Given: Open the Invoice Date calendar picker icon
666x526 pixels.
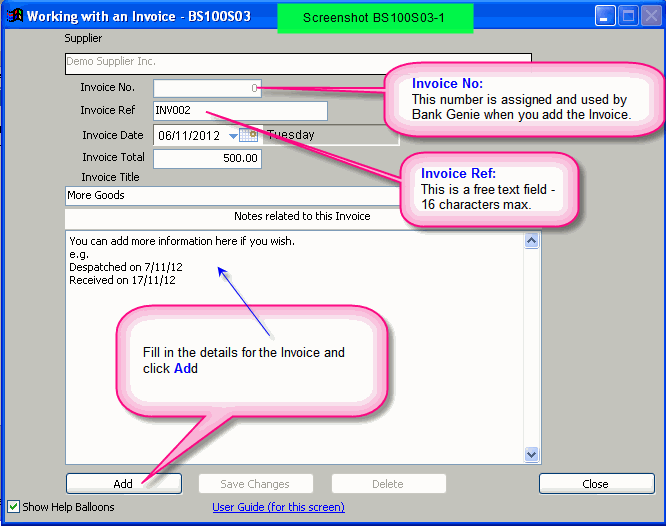Looking at the screenshot, I should point(249,135).
